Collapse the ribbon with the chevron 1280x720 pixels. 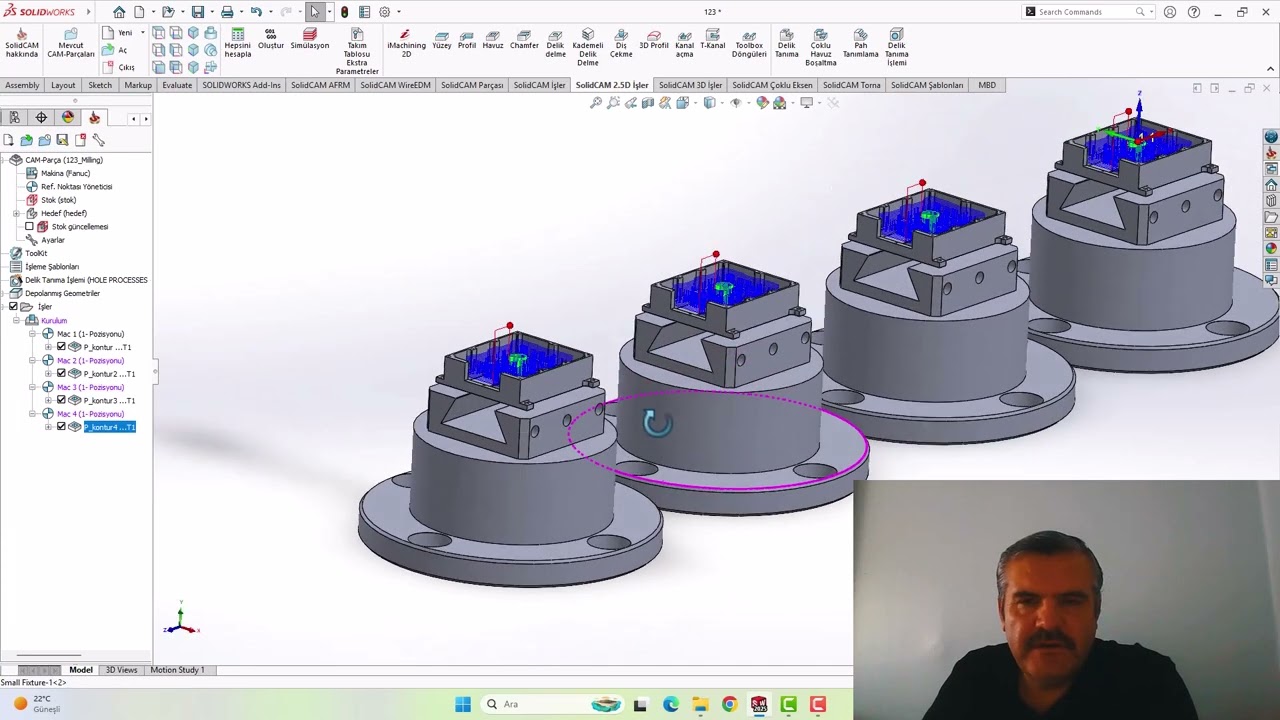1270,69
